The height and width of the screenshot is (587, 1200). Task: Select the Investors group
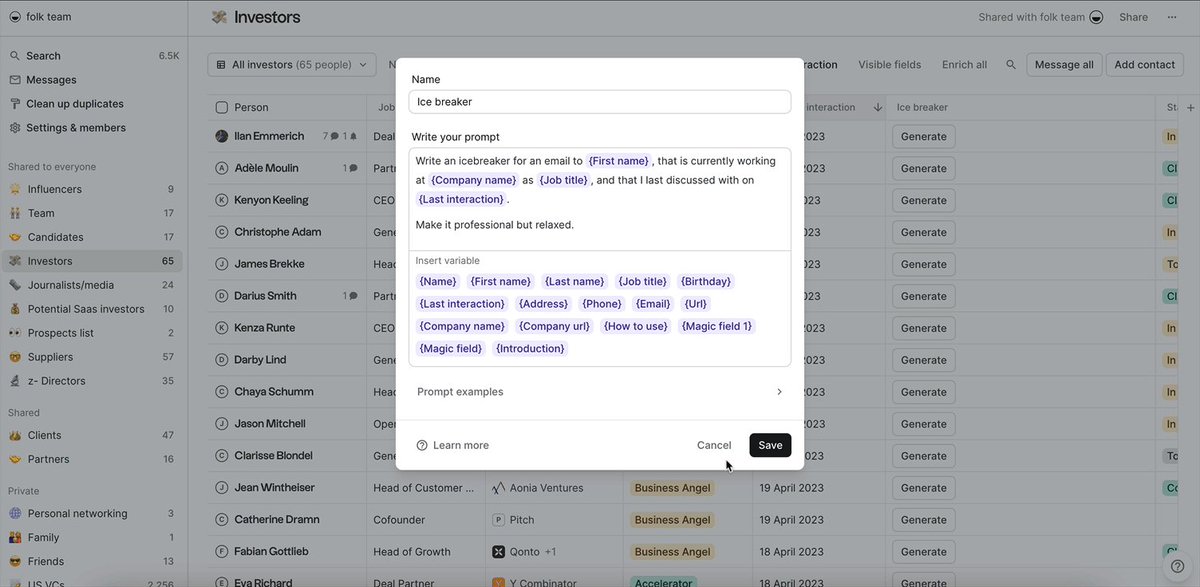coord(92,261)
